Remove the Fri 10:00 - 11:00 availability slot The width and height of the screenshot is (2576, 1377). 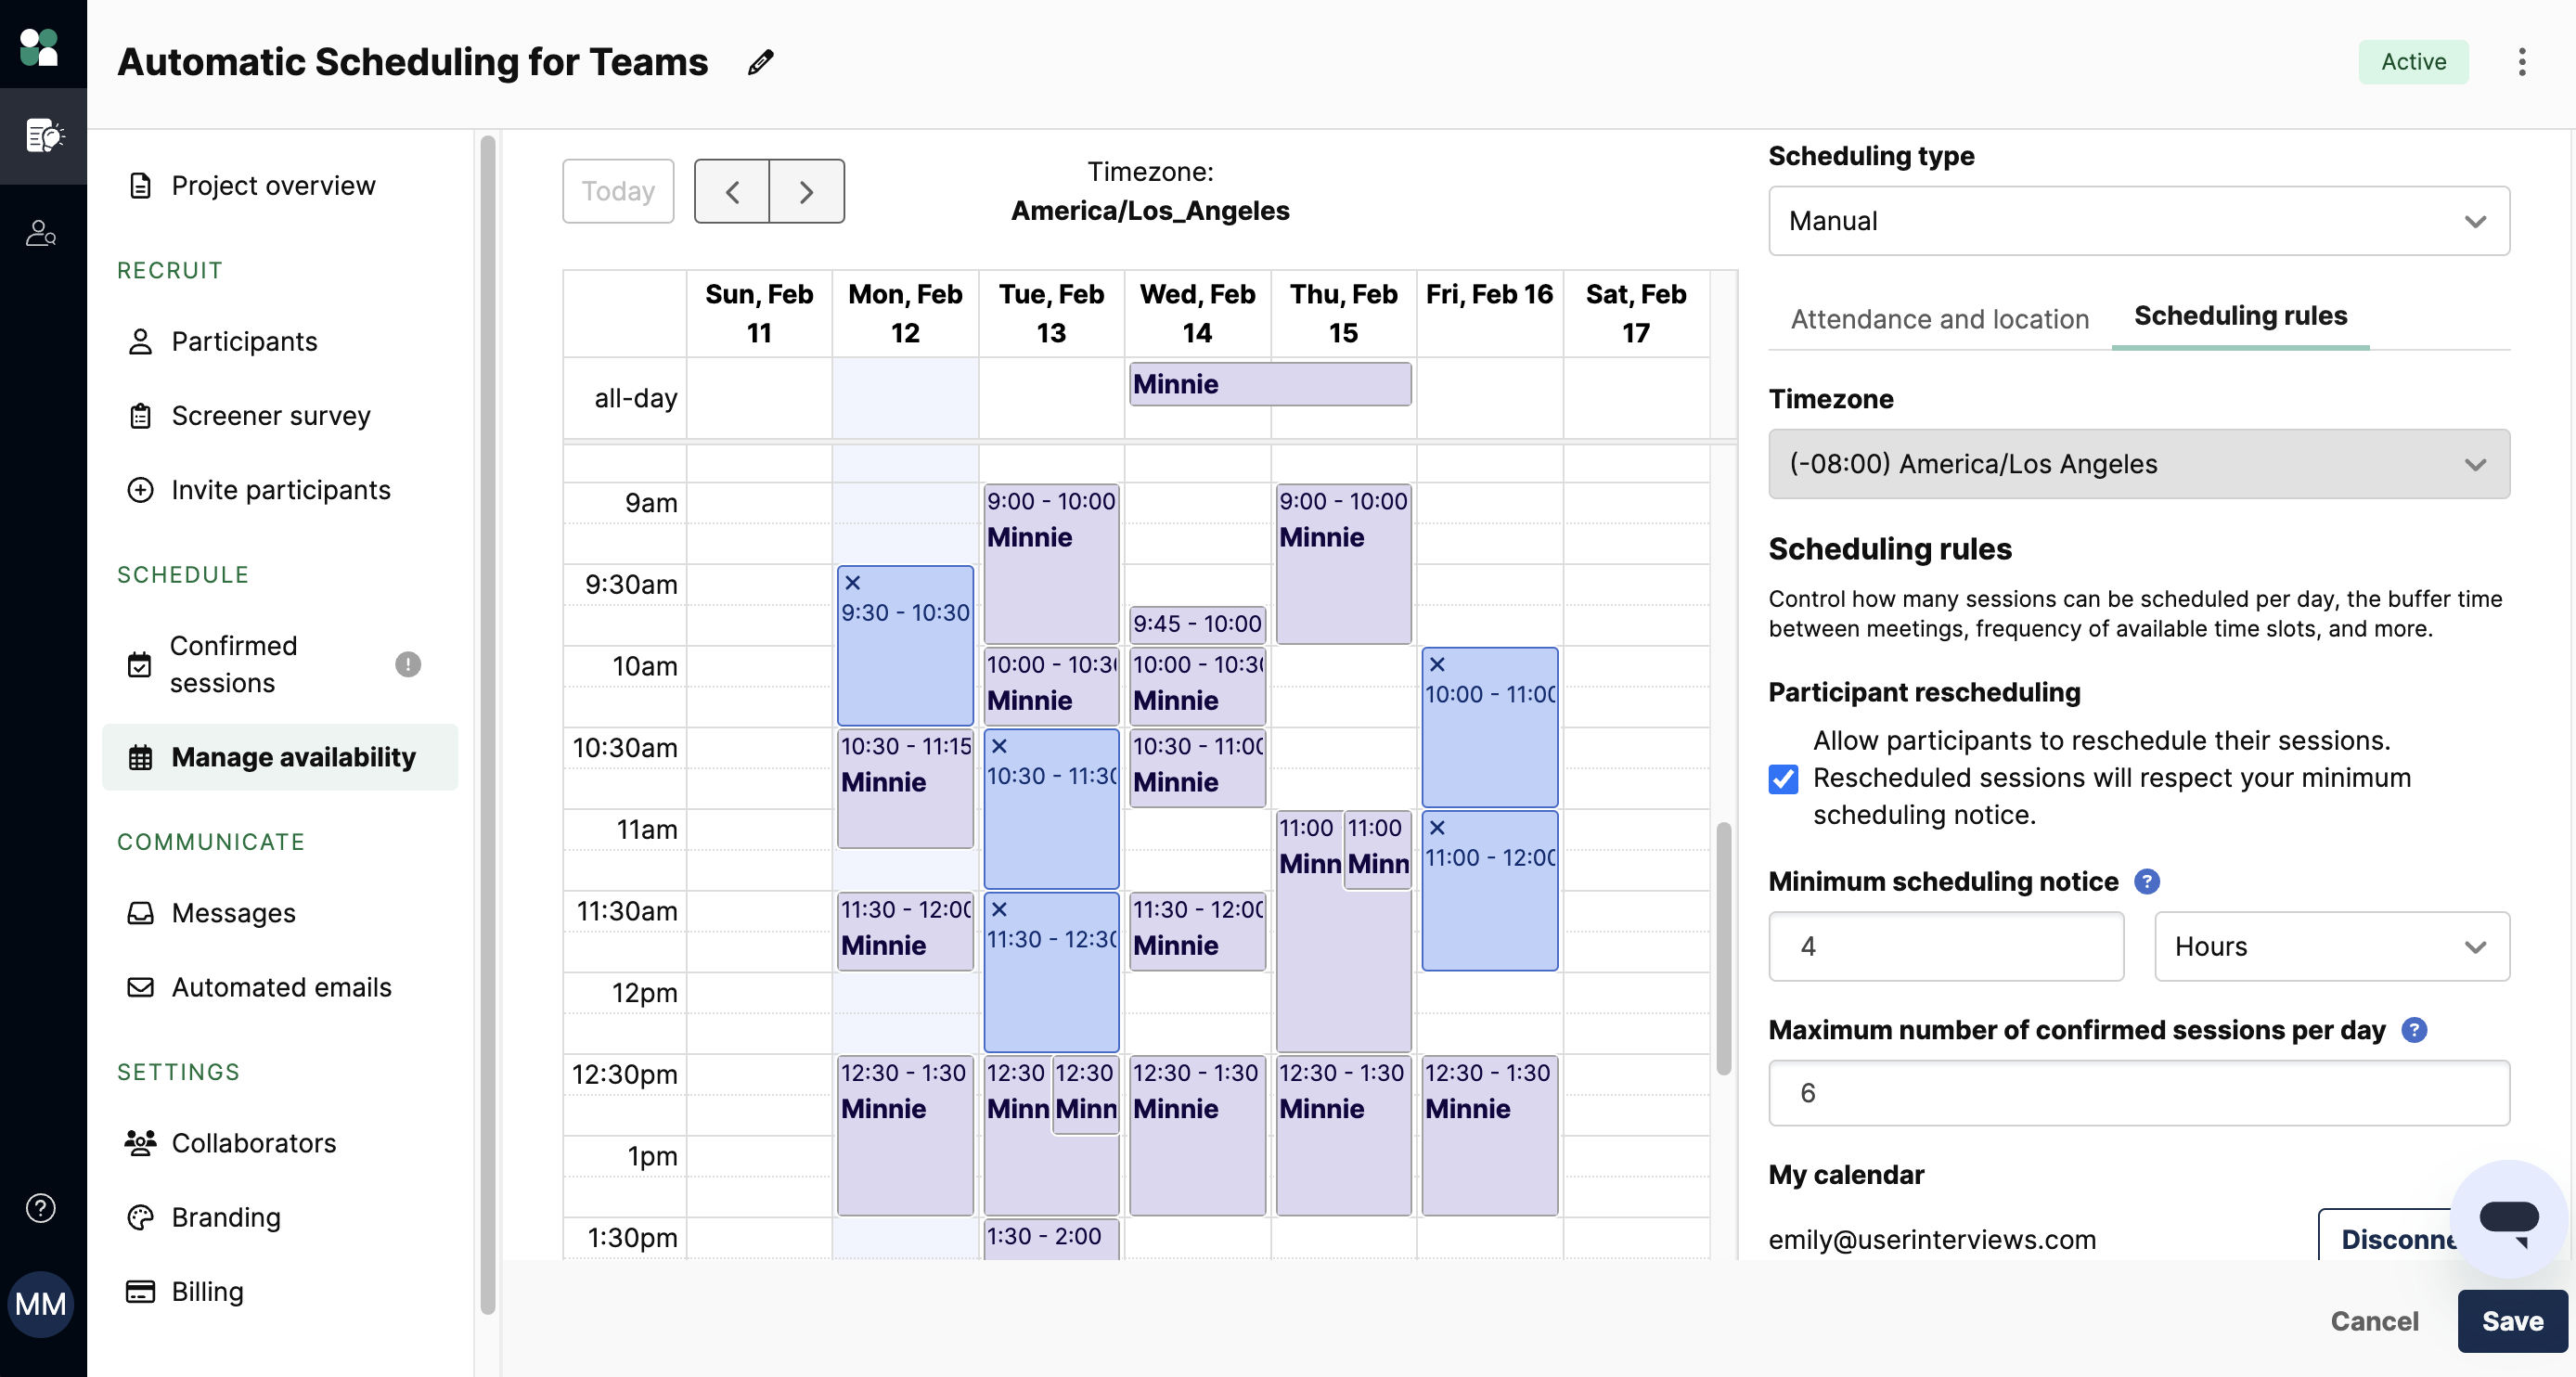pyautogui.click(x=1436, y=664)
